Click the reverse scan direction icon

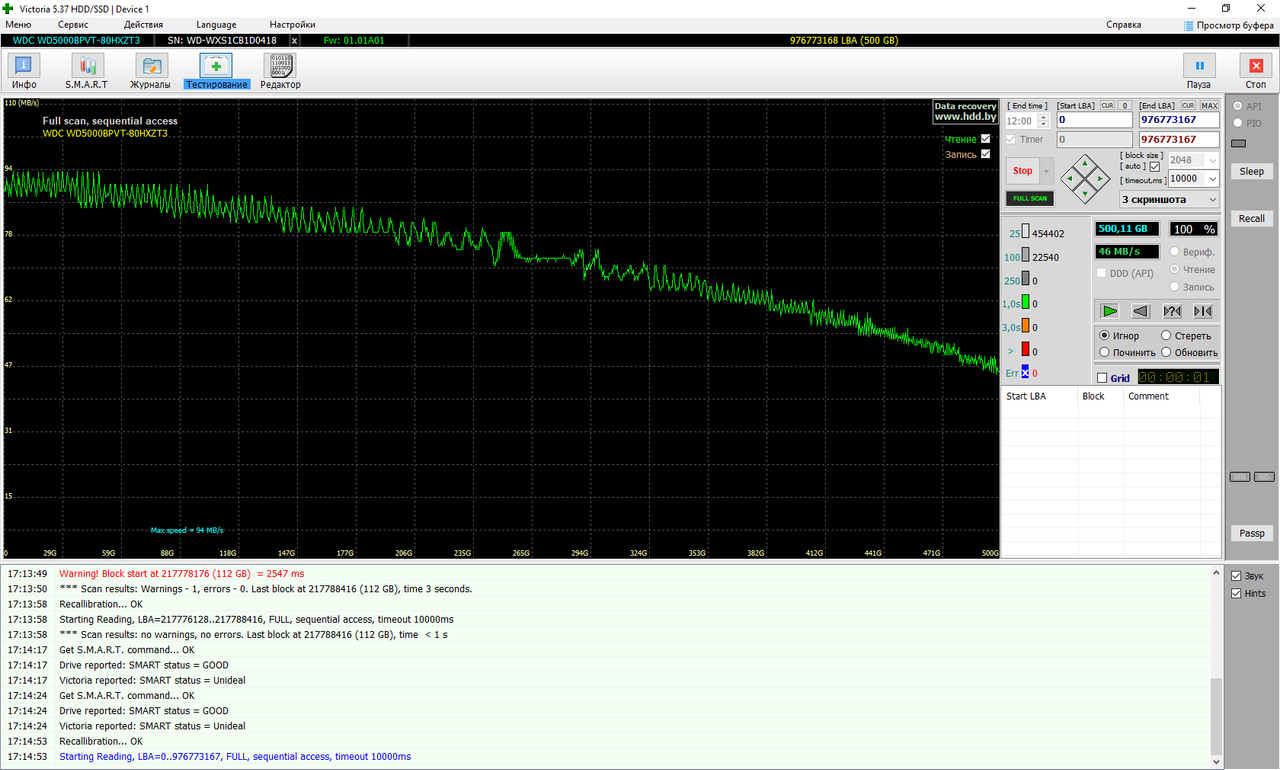(x=1140, y=311)
